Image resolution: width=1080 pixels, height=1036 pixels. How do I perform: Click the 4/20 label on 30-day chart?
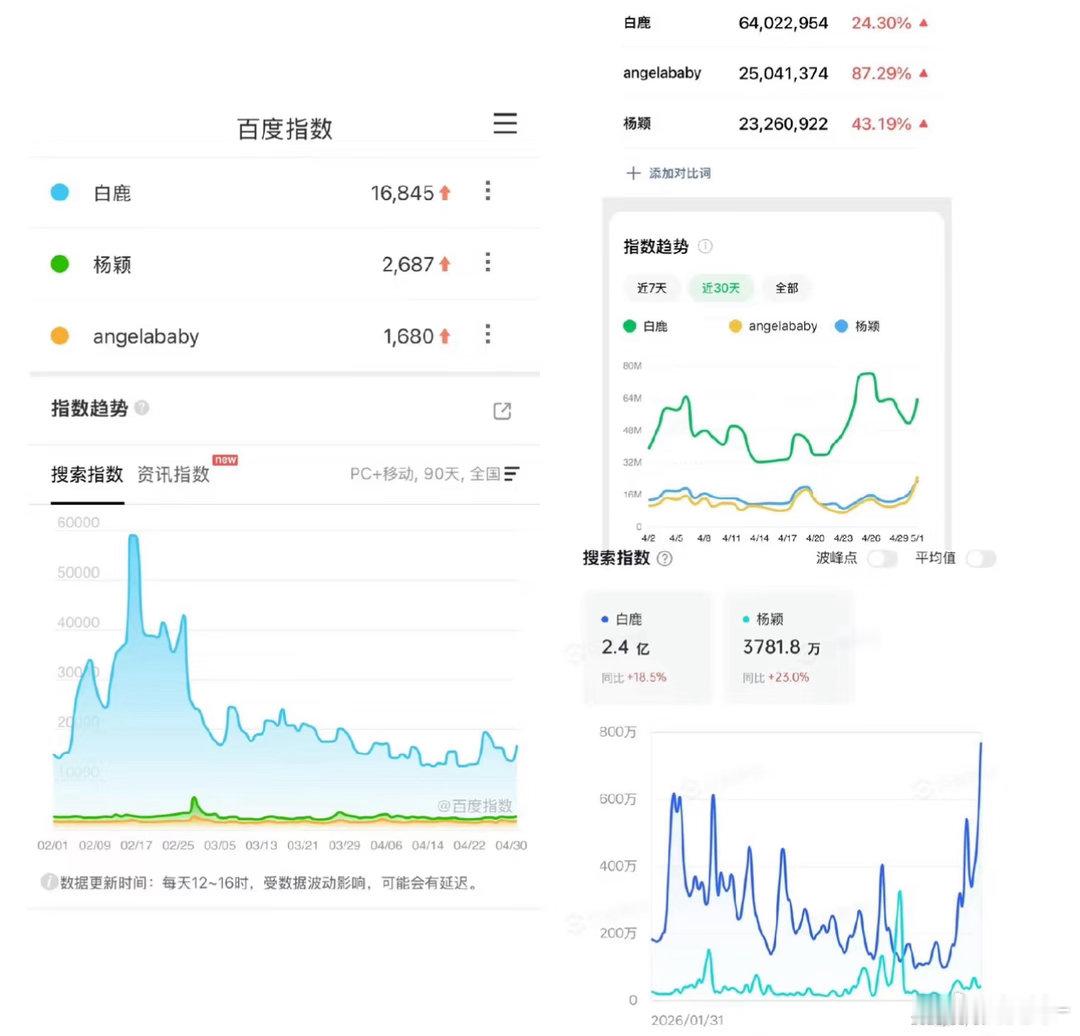[x=815, y=538]
